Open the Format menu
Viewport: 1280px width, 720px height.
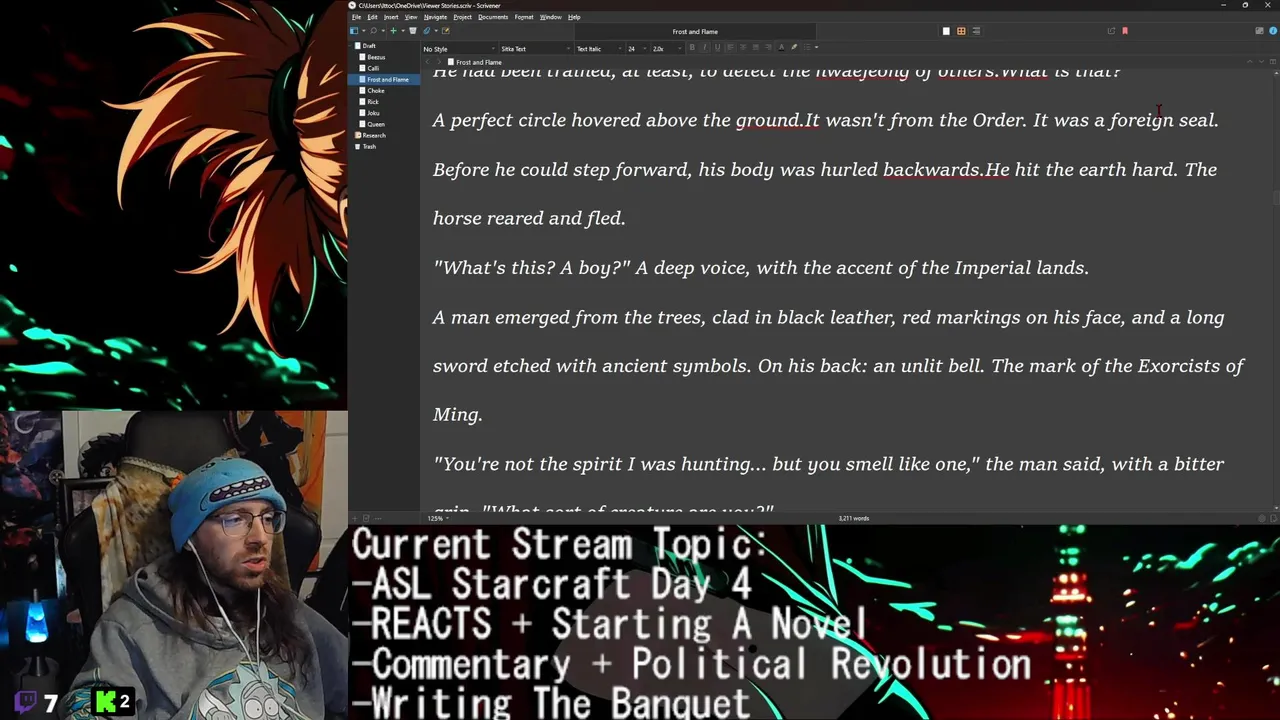pyautogui.click(x=524, y=17)
